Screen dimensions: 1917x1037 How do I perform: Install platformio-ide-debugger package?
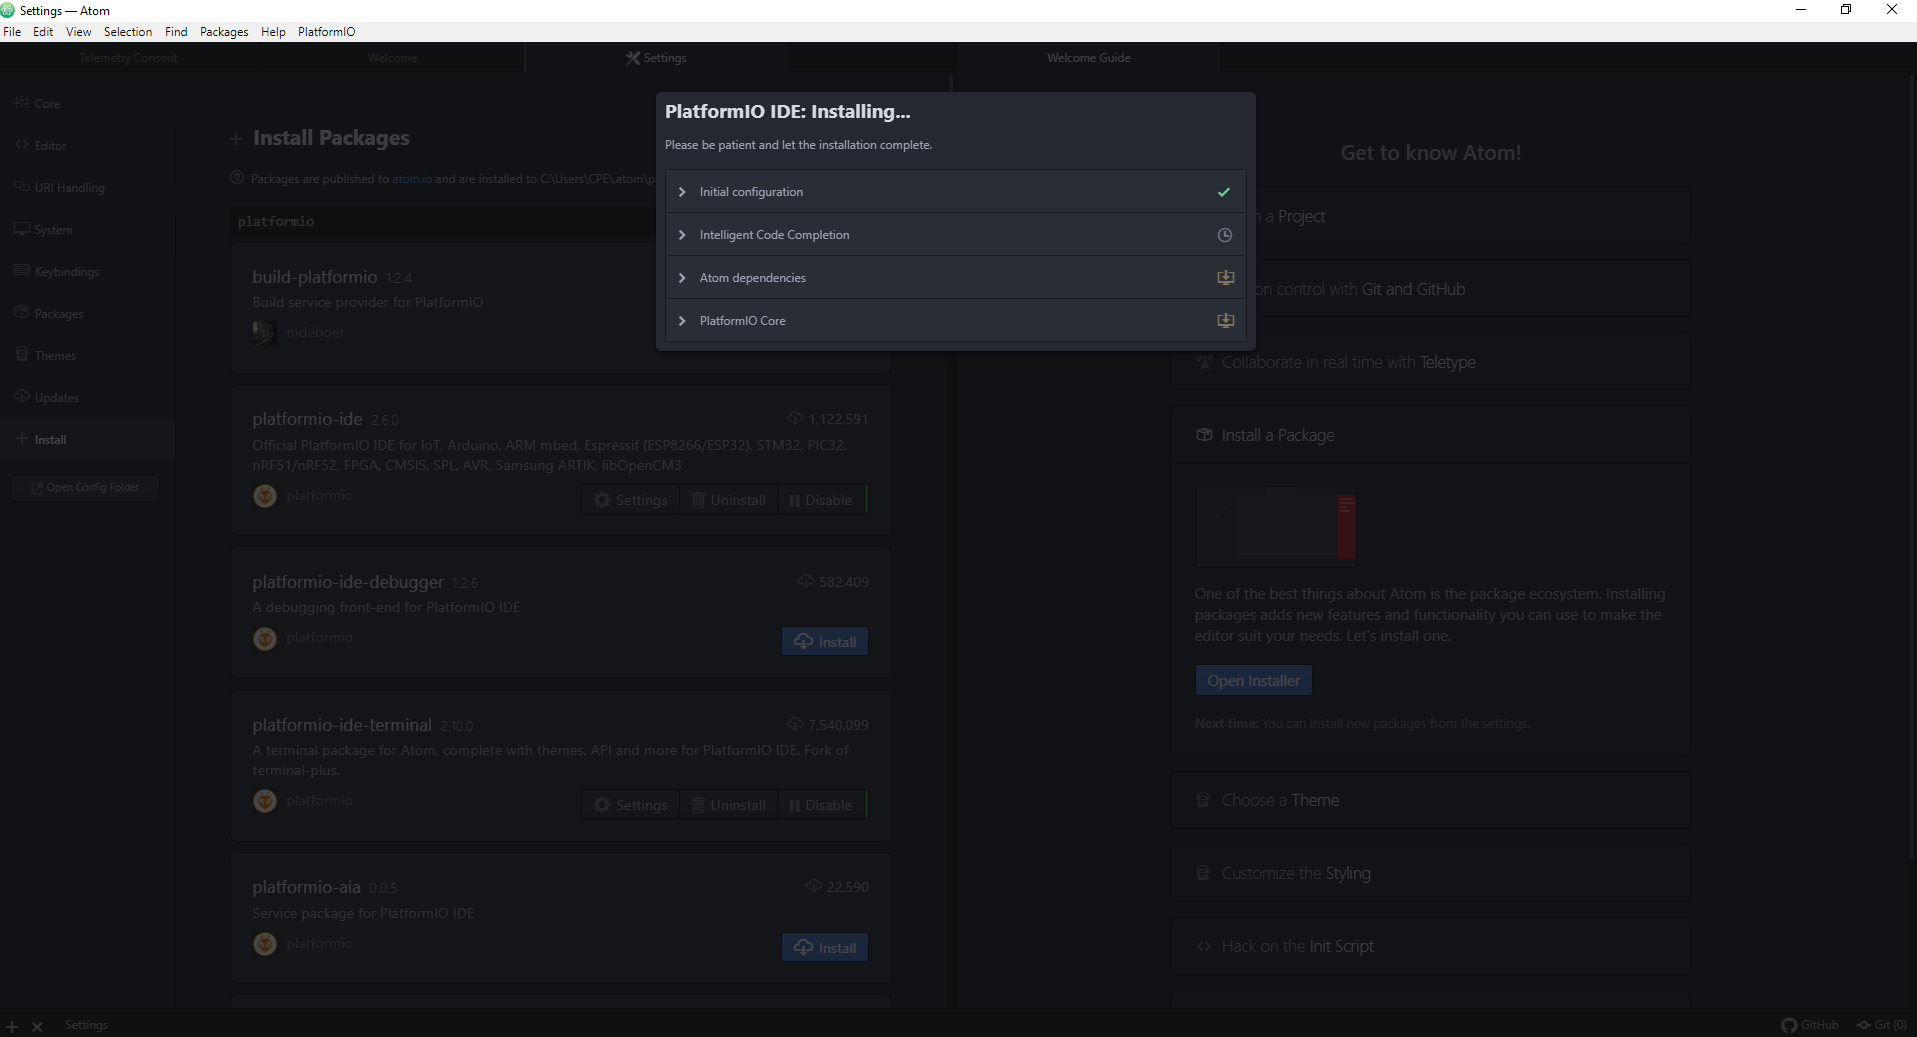coord(825,642)
